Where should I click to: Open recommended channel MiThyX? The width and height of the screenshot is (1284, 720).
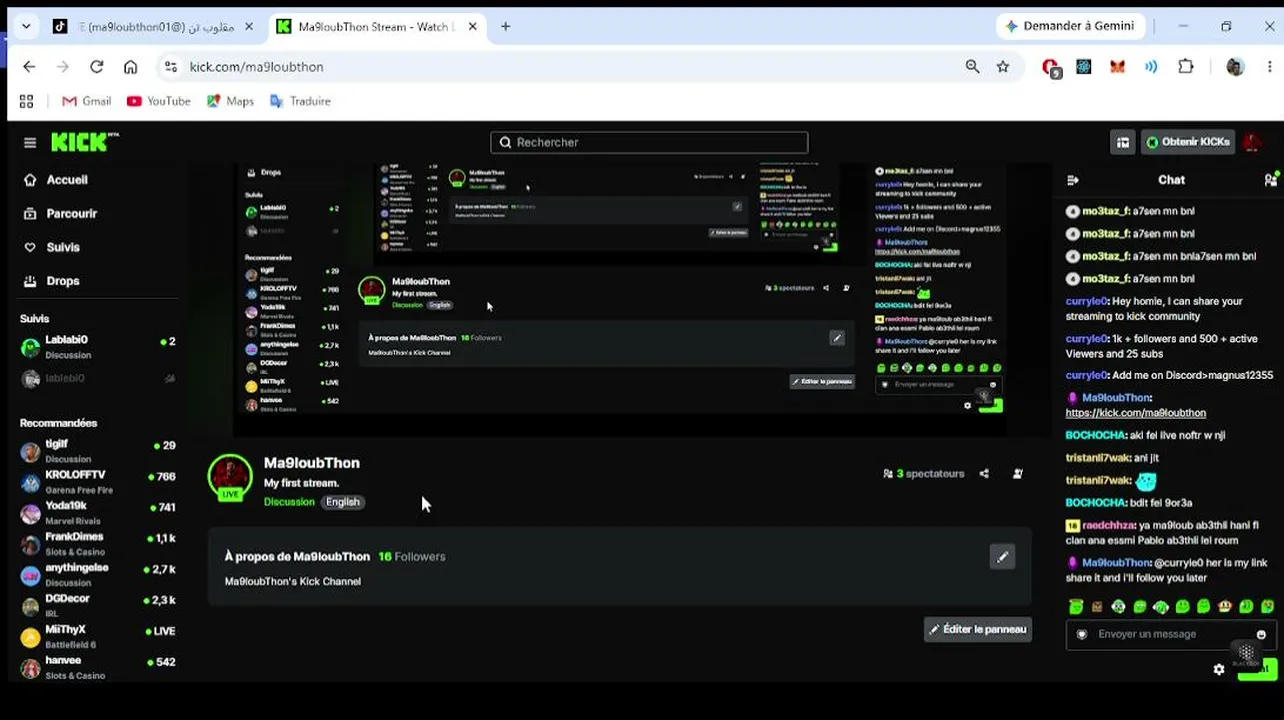[98, 637]
